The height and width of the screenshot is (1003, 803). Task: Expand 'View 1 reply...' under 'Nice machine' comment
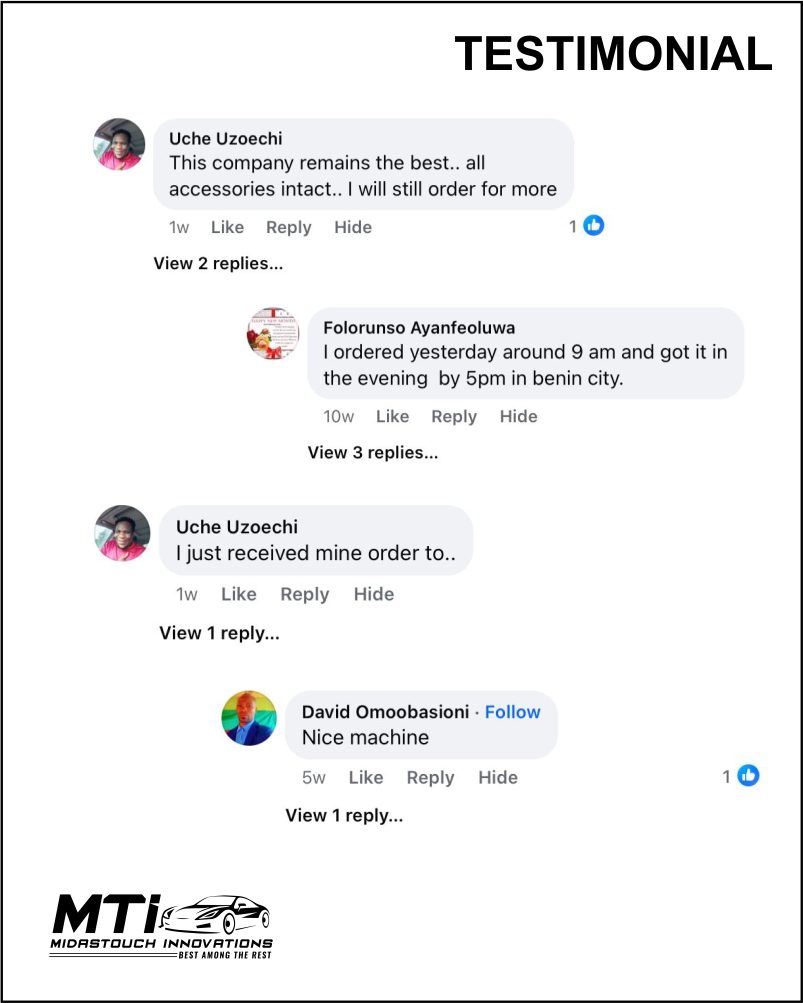click(x=344, y=816)
